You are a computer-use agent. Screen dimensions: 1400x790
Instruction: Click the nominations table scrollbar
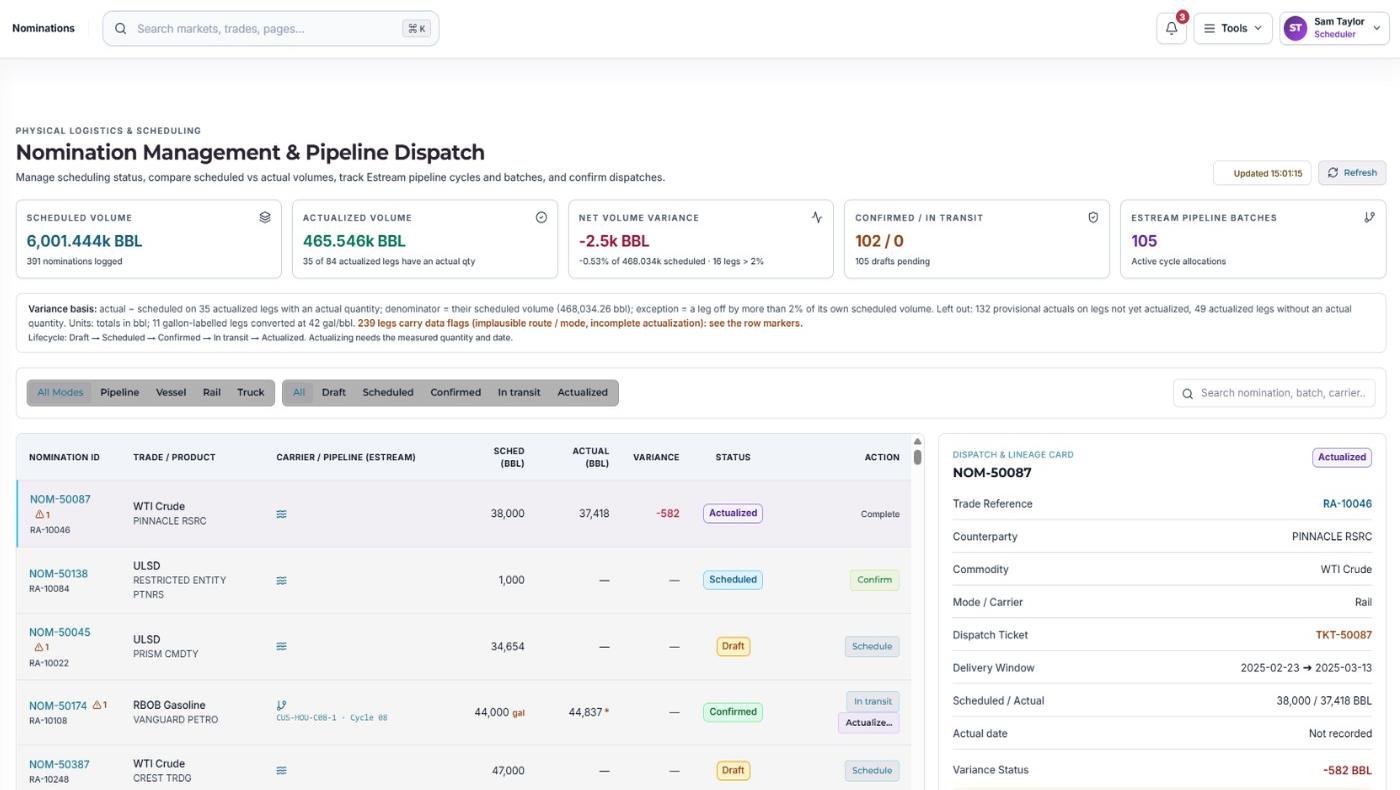tap(918, 456)
